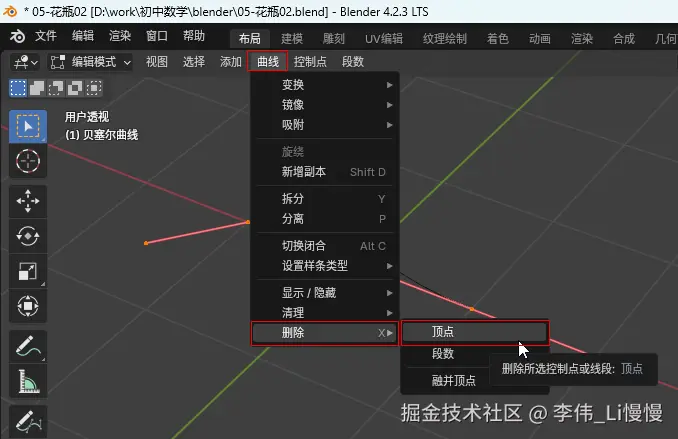Select the Curve Pen tool
678x439 pixels.
pos(28,422)
